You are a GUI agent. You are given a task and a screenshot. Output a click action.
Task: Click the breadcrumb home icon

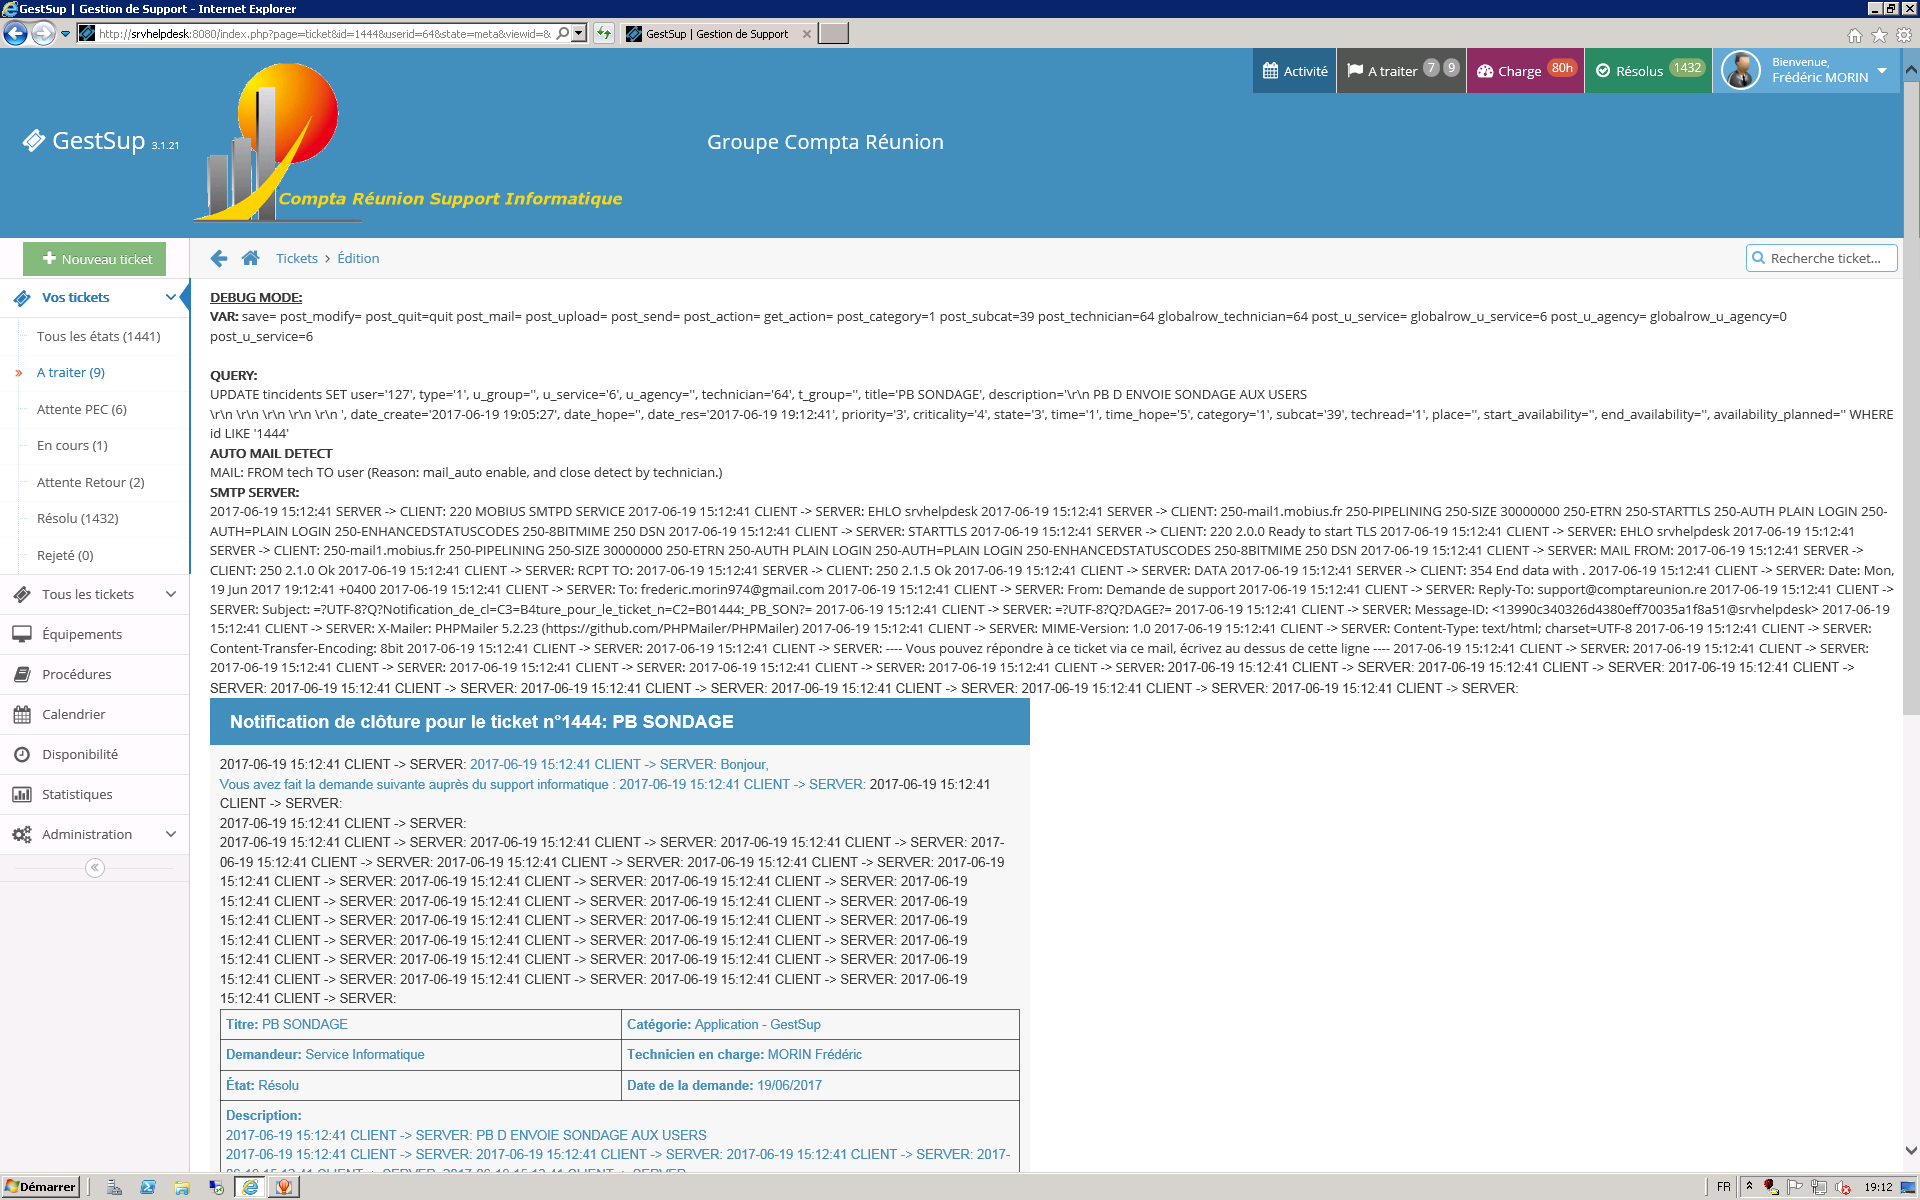point(250,258)
